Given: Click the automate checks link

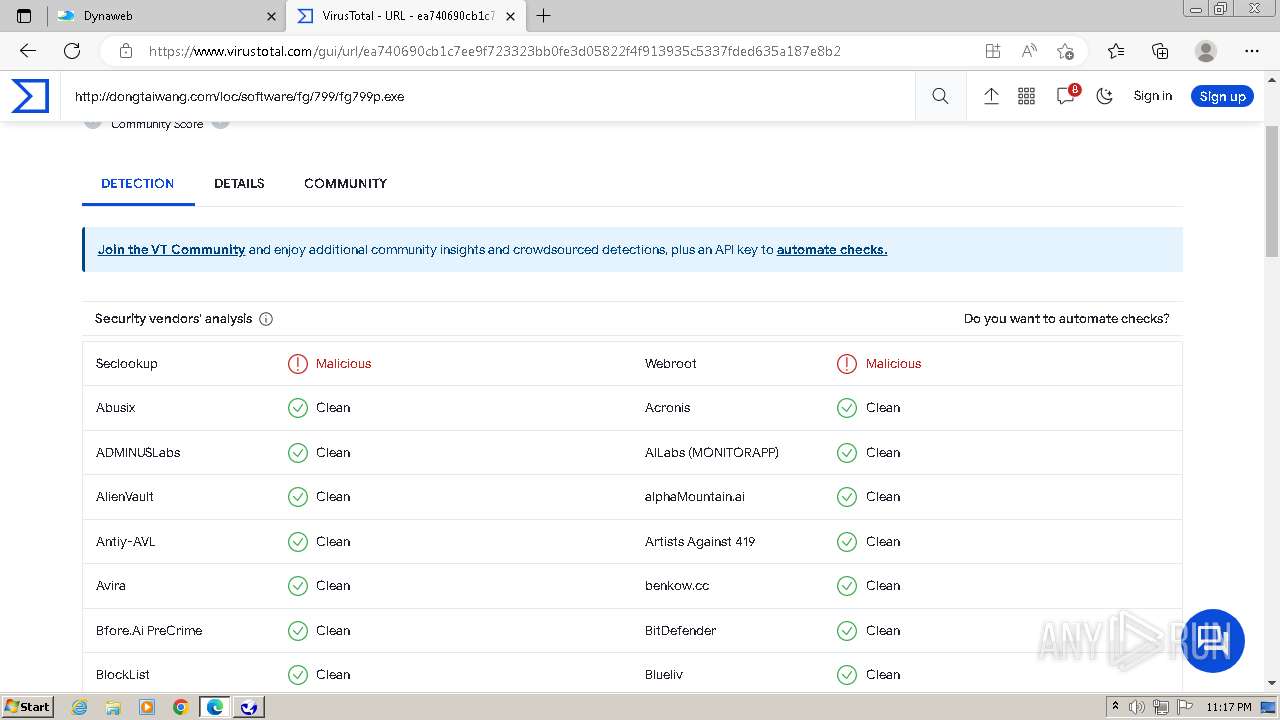Looking at the screenshot, I should [x=832, y=250].
